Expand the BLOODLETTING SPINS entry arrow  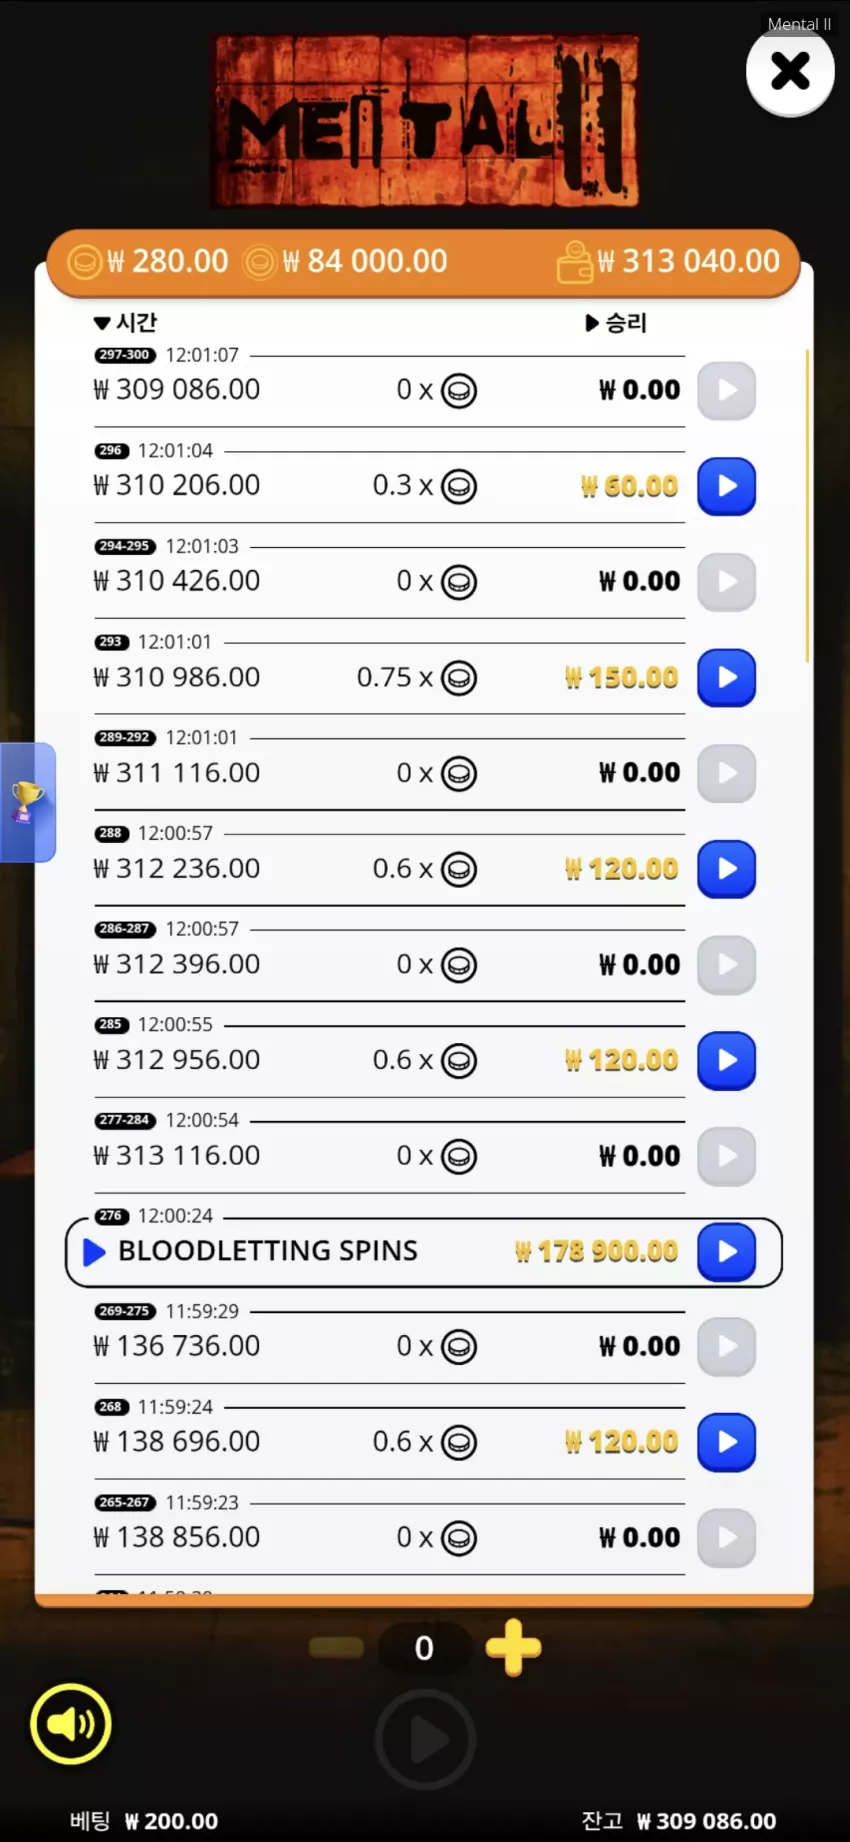click(94, 1252)
